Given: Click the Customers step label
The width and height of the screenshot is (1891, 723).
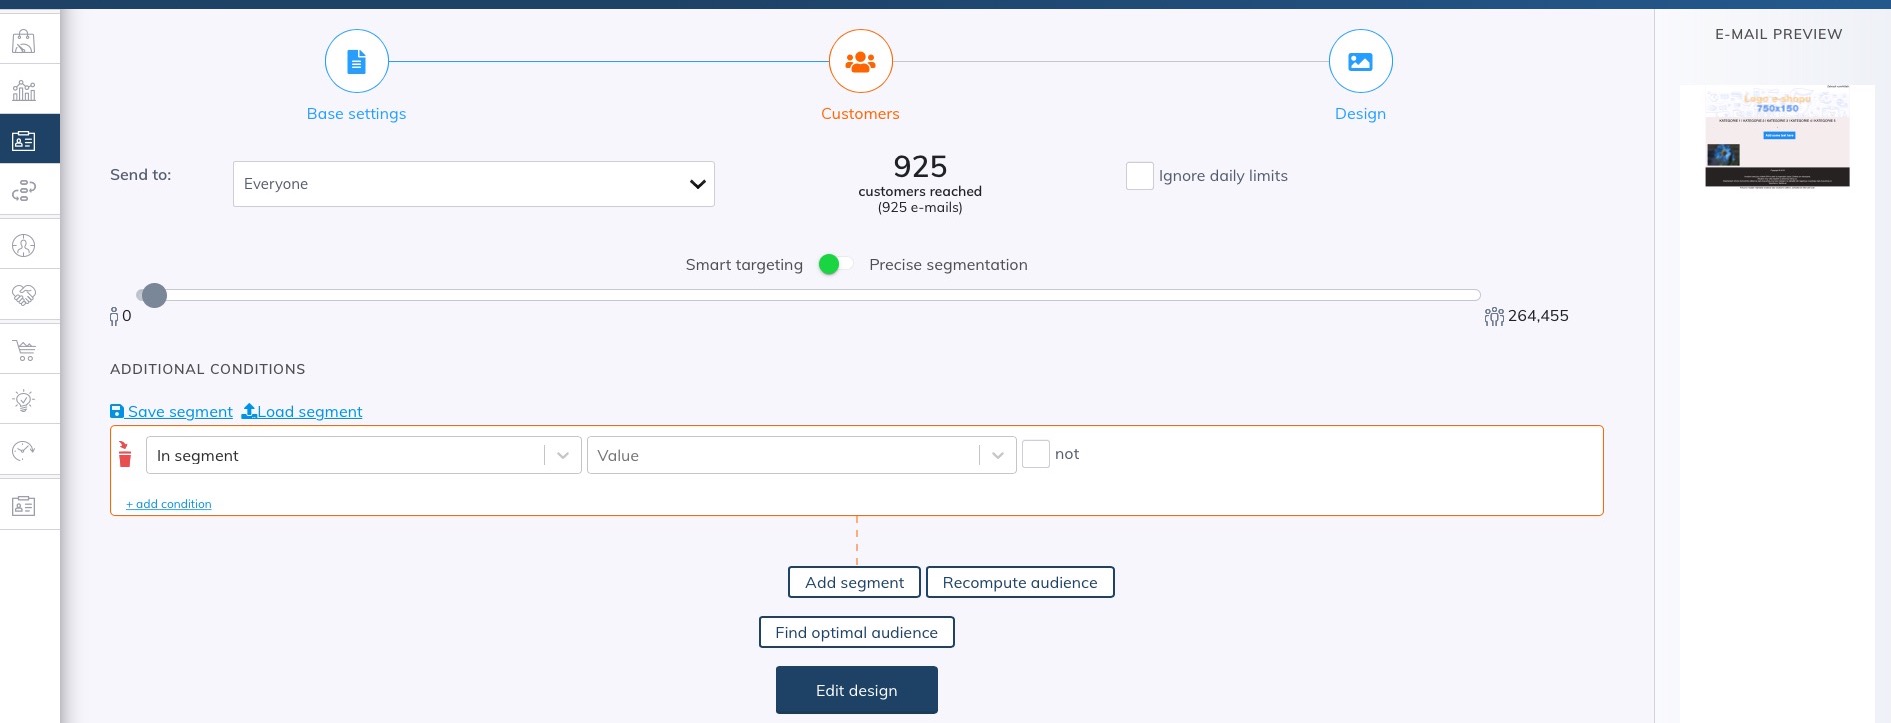Looking at the screenshot, I should [860, 114].
